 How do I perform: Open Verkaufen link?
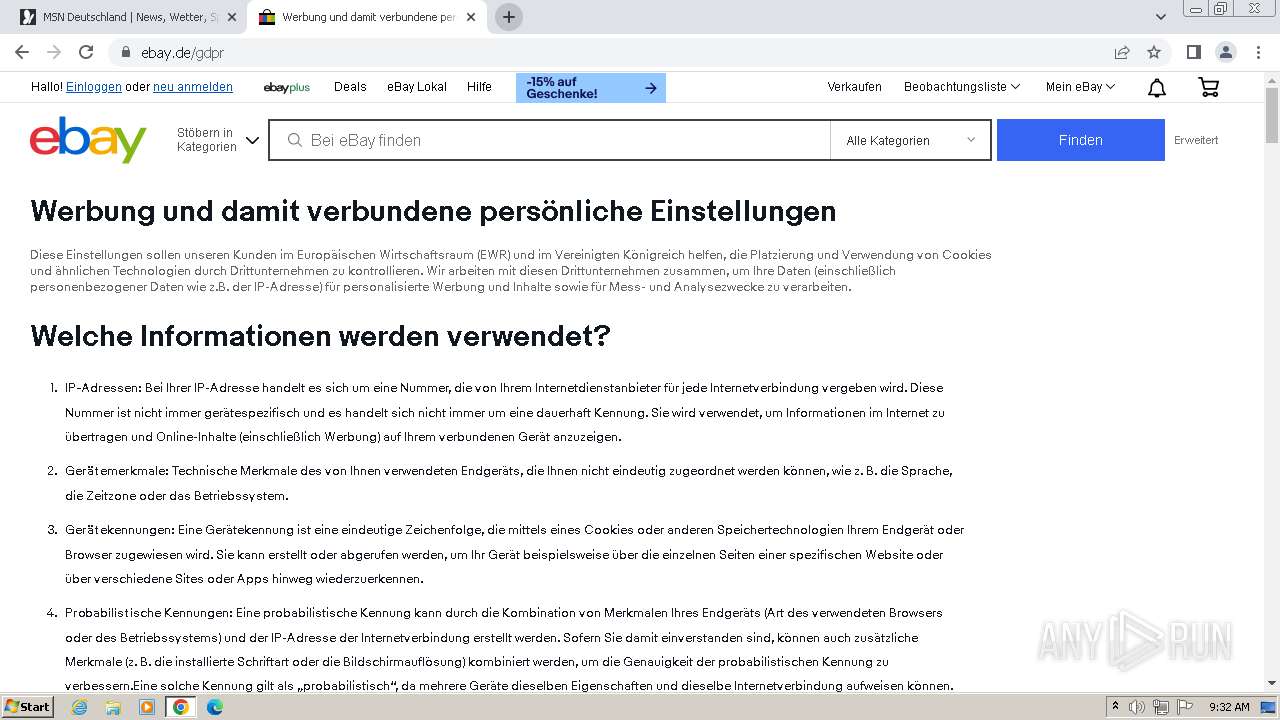(855, 87)
